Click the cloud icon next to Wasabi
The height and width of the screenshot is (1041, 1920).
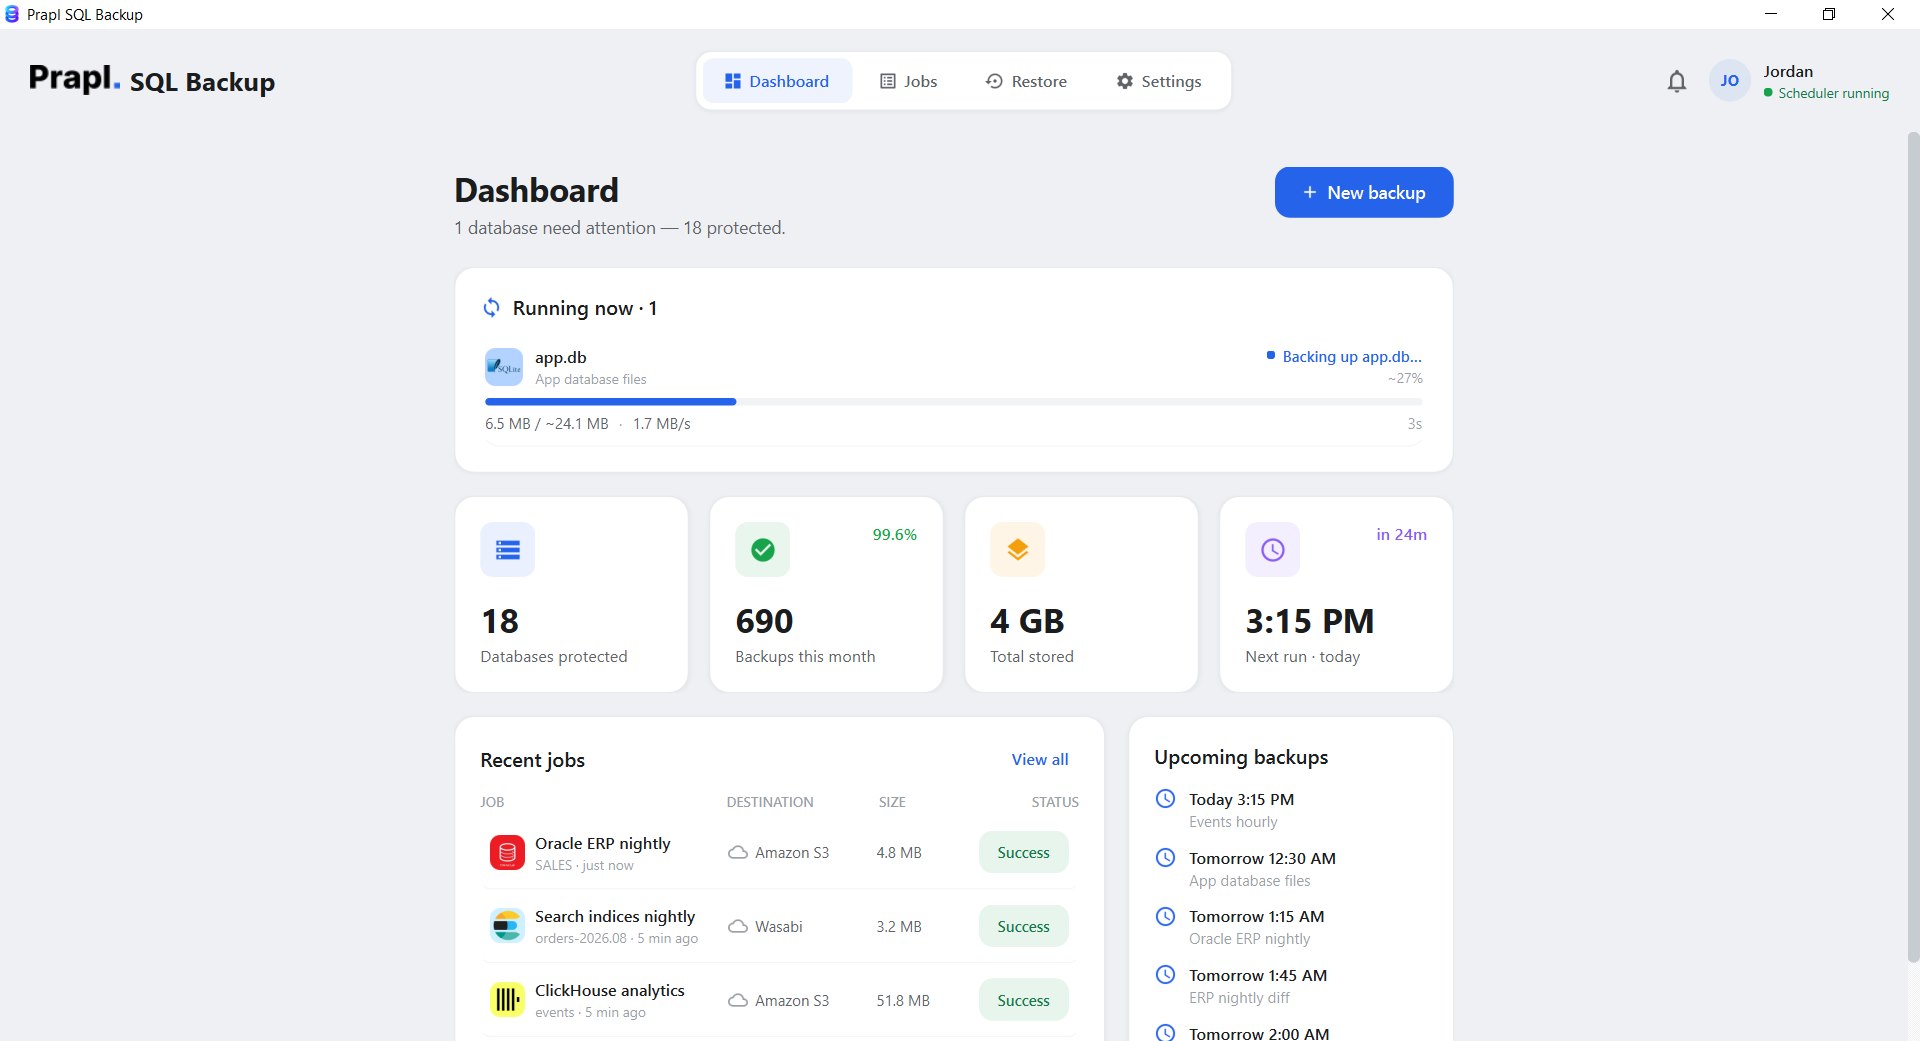738,927
